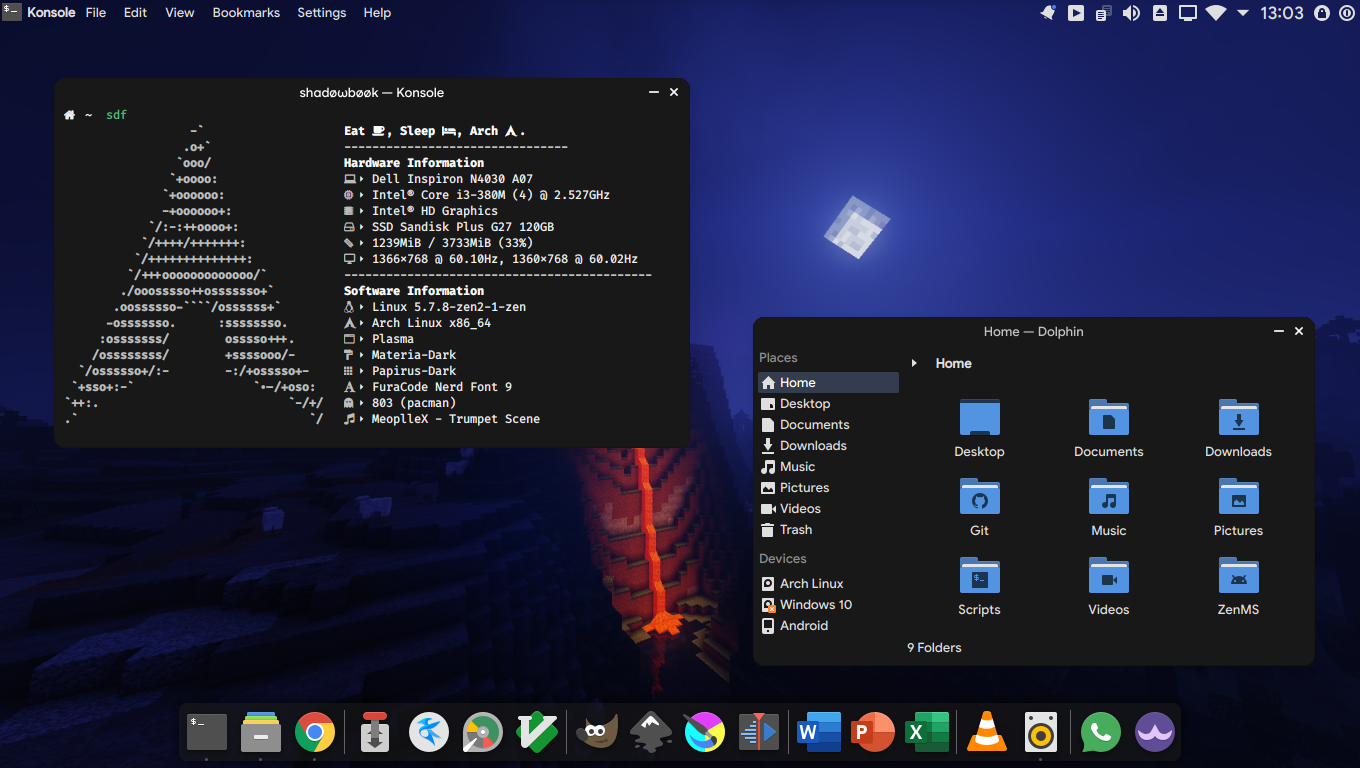Select Windows 10 device in Dolphin
Image resolution: width=1360 pixels, height=768 pixels.
coord(828,604)
